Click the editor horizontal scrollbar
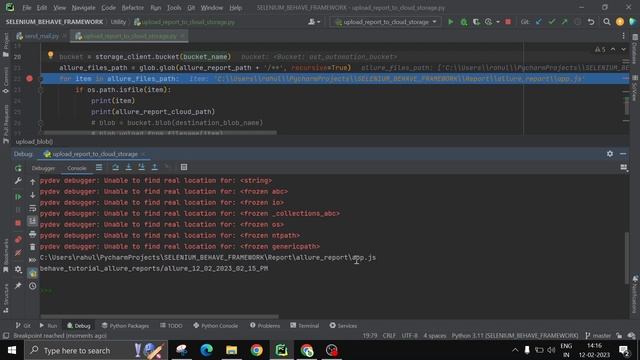The height and width of the screenshot is (360, 640). click(160, 133)
